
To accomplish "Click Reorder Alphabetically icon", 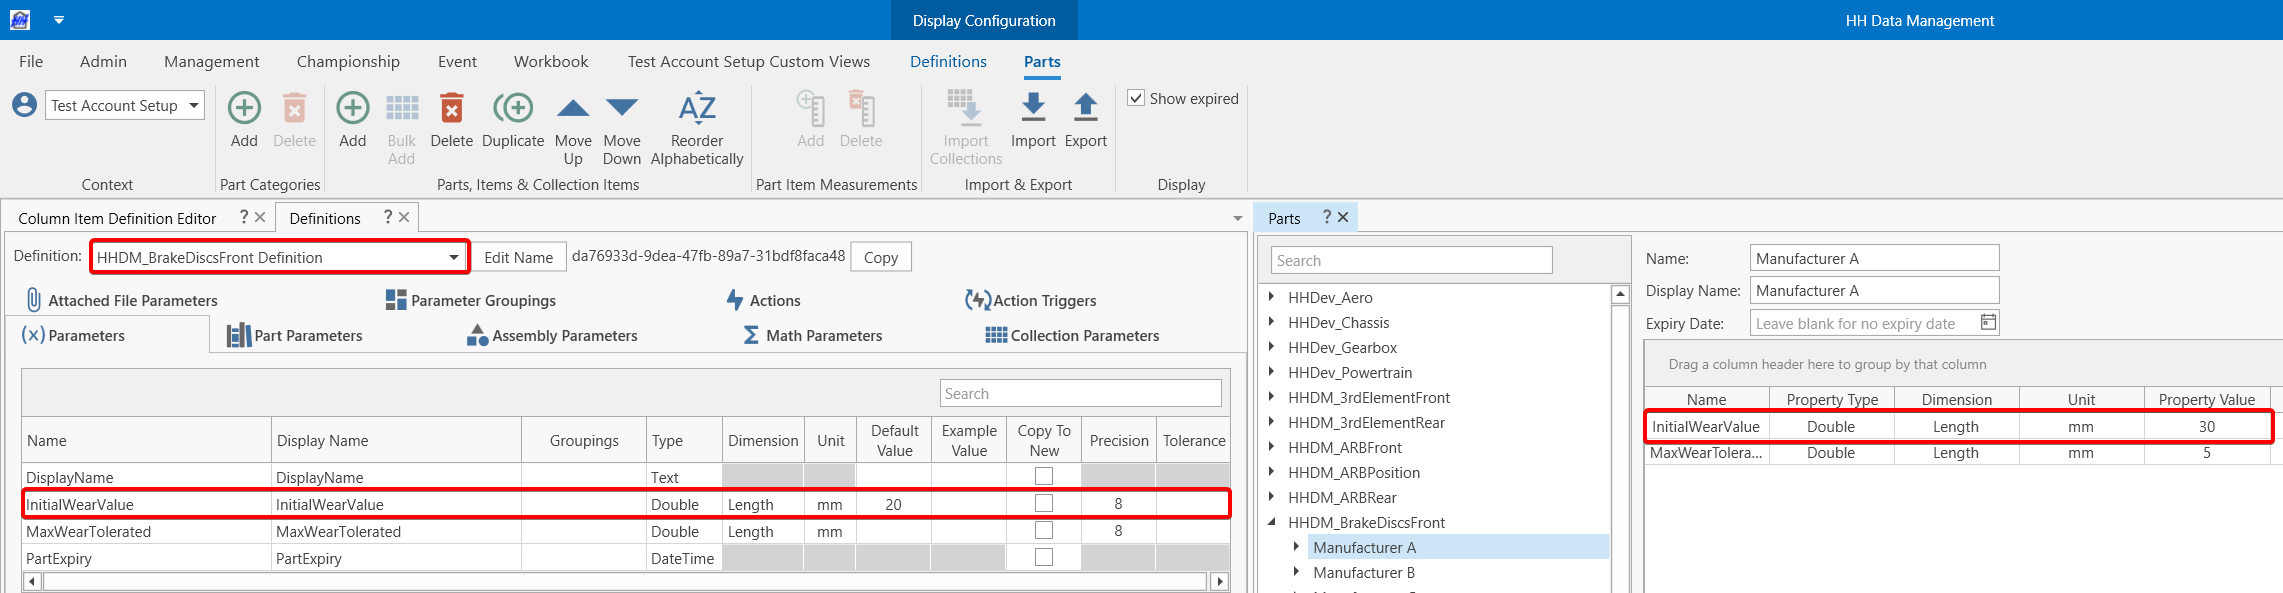I will tap(697, 108).
